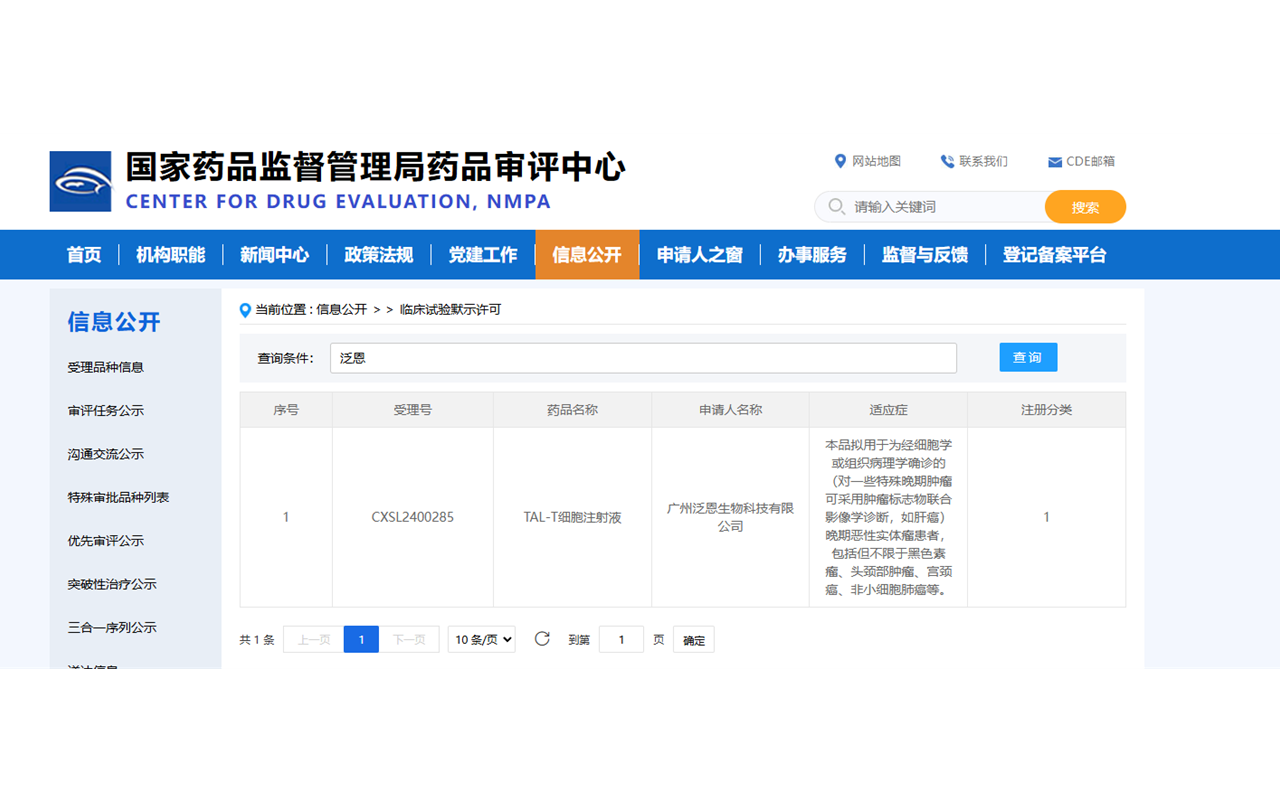Click the query condition field containing 泛恩
Screen dimensions: 1280x809
click(x=643, y=358)
